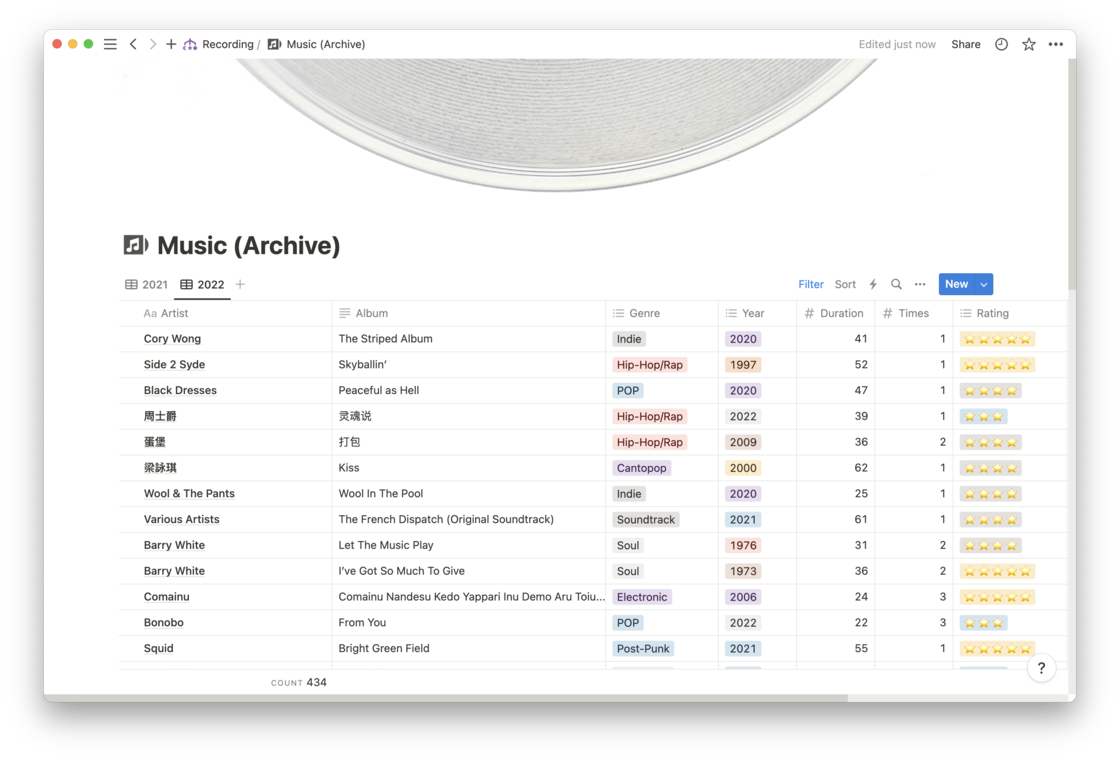
Task: Click the Bright Green Field album cell
Action: pyautogui.click(x=469, y=649)
